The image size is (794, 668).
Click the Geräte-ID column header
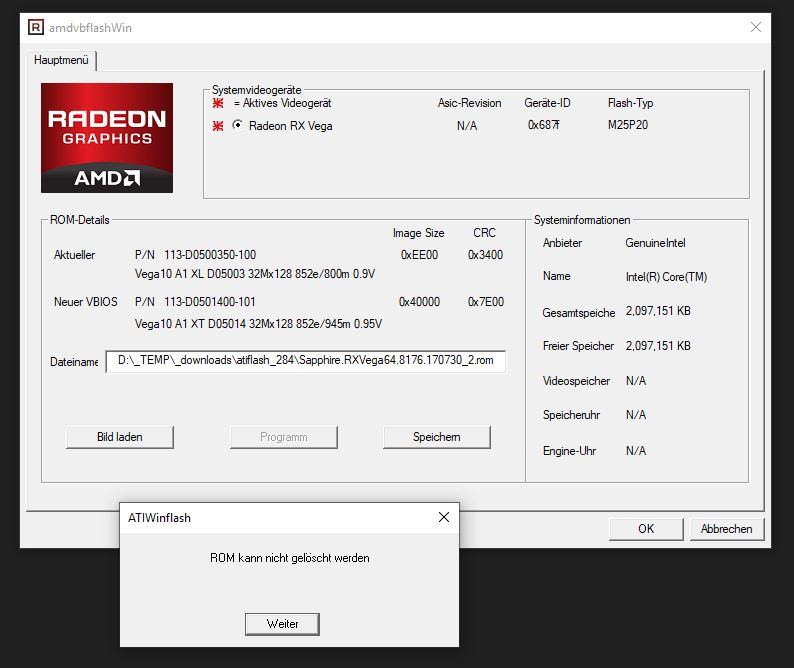click(547, 103)
